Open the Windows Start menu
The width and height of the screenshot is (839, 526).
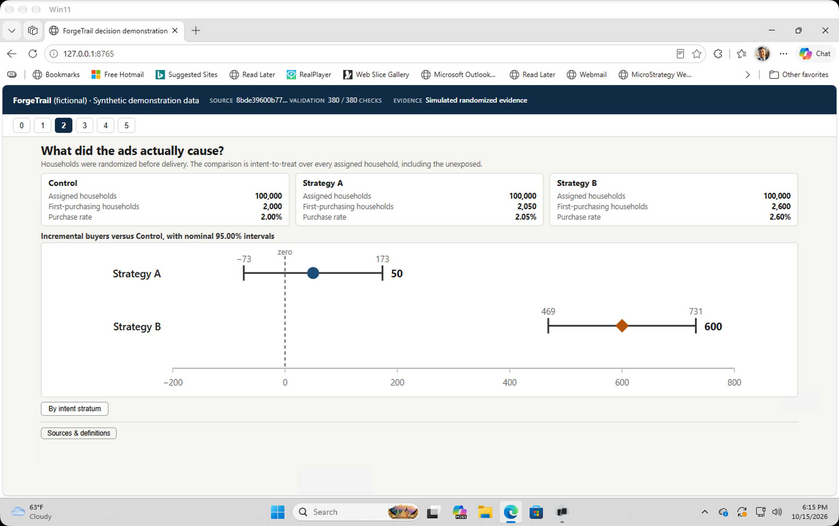click(278, 512)
